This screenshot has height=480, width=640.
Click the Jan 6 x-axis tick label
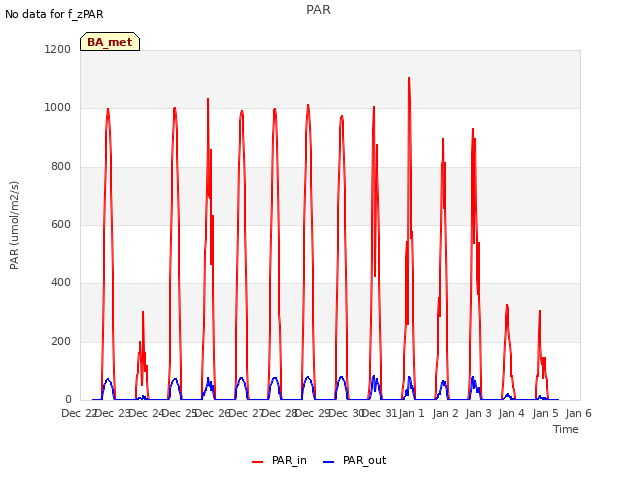578,413
